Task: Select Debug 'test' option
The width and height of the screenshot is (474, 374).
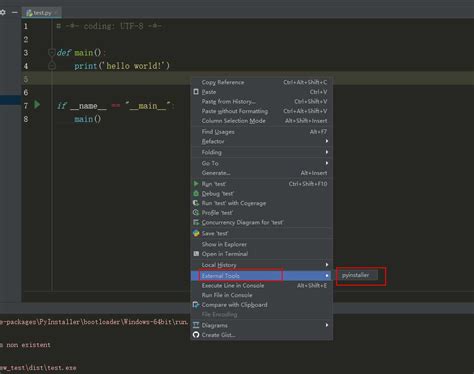Action: [262, 194]
